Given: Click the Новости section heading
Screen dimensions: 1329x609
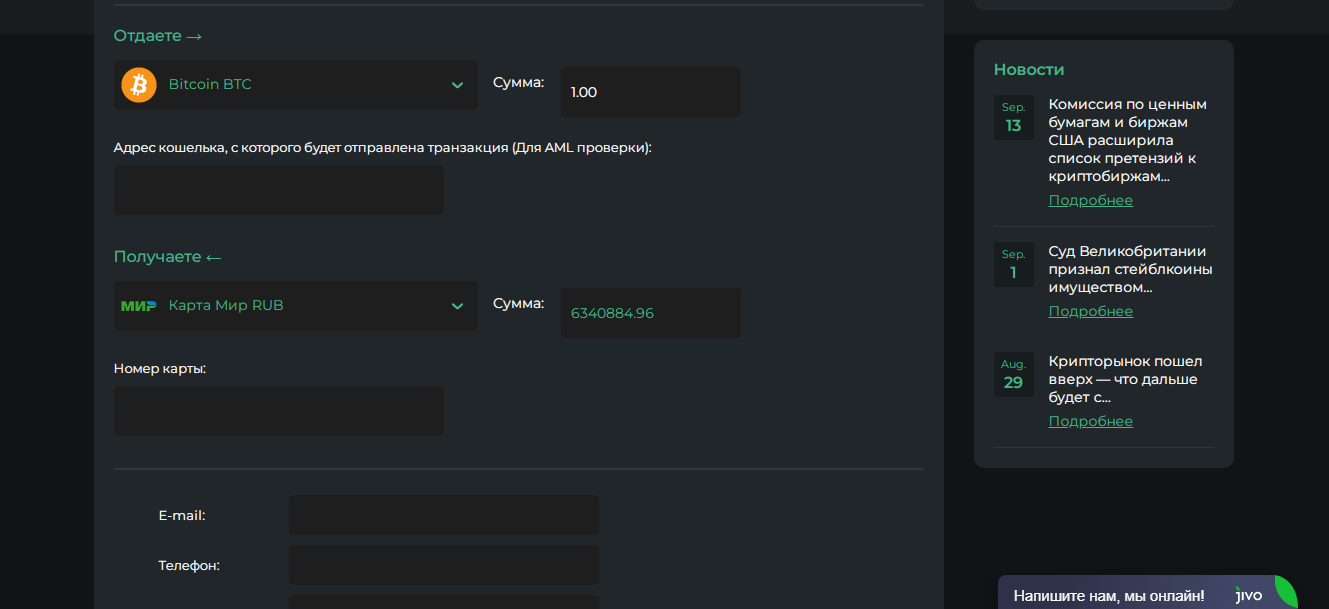Looking at the screenshot, I should click(1029, 70).
